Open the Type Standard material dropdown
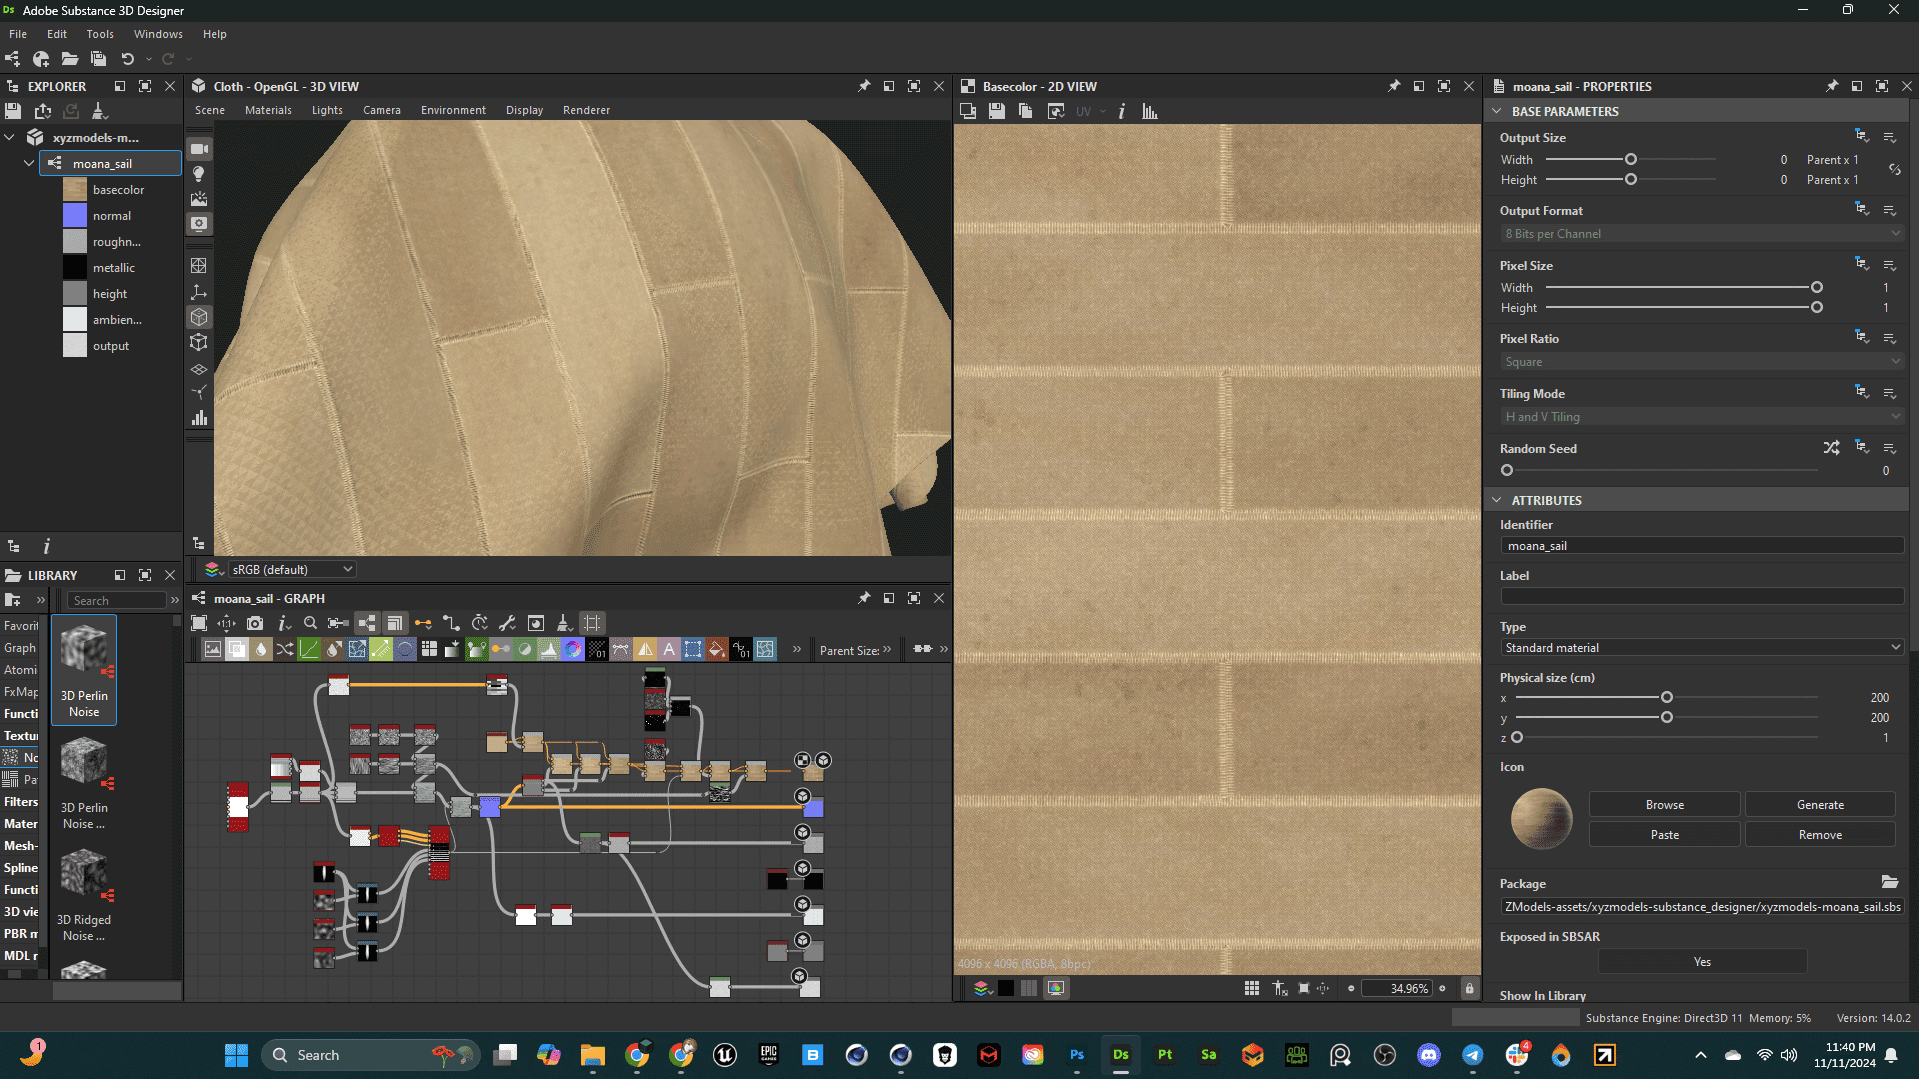Screen dimensions: 1919x1079 [1701, 648]
